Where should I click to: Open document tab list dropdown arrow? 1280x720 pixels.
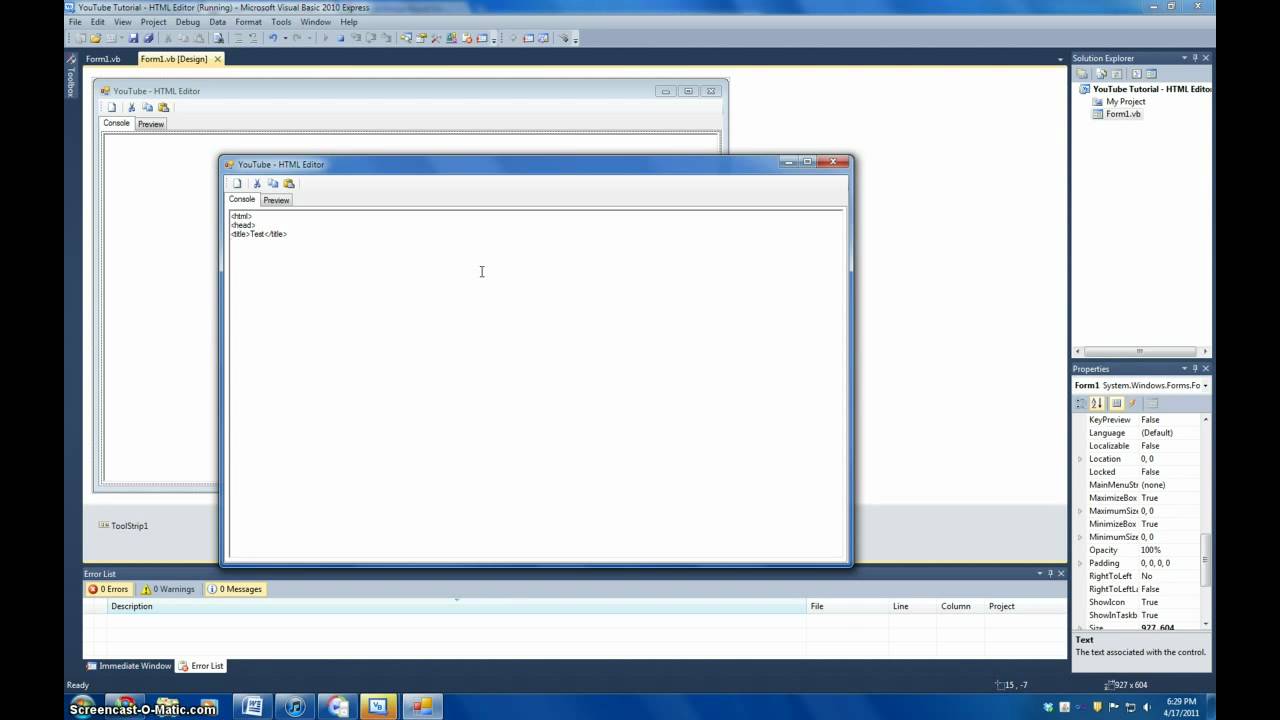[x=1061, y=59]
